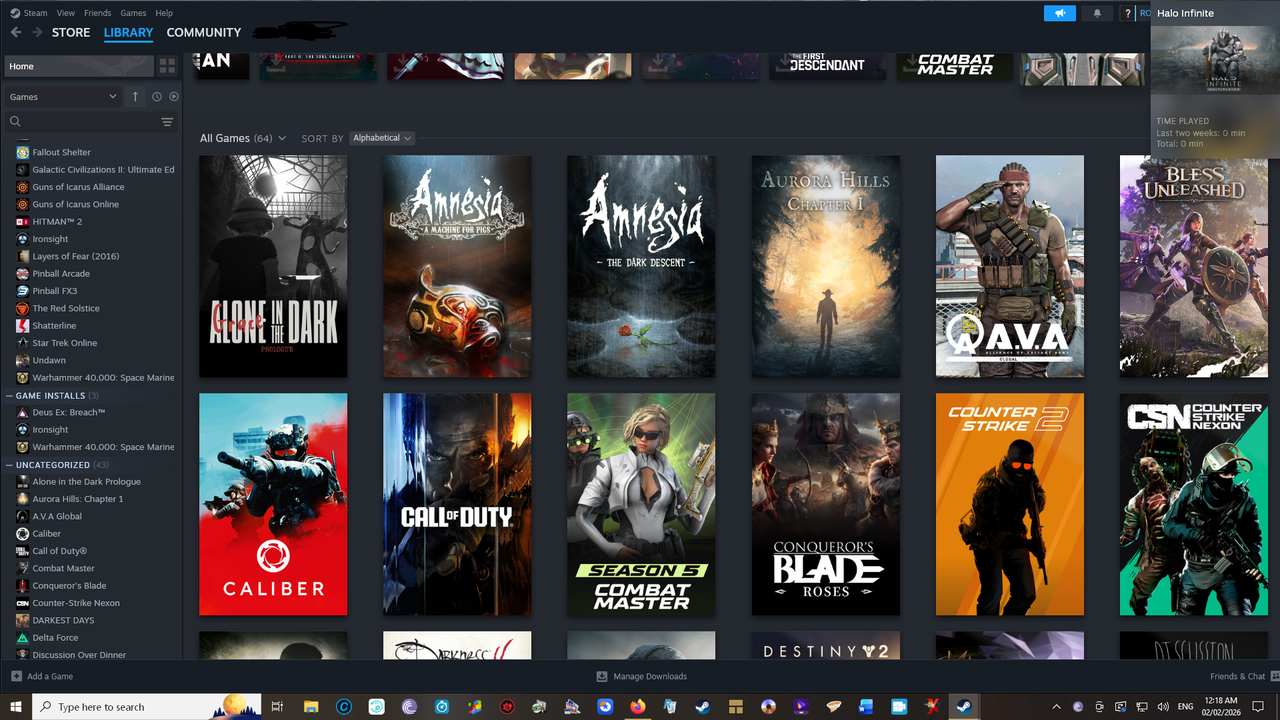Viewport: 1280px width, 720px height.
Task: Click the taskbar clock showing 12:18 AM
Action: point(1220,706)
